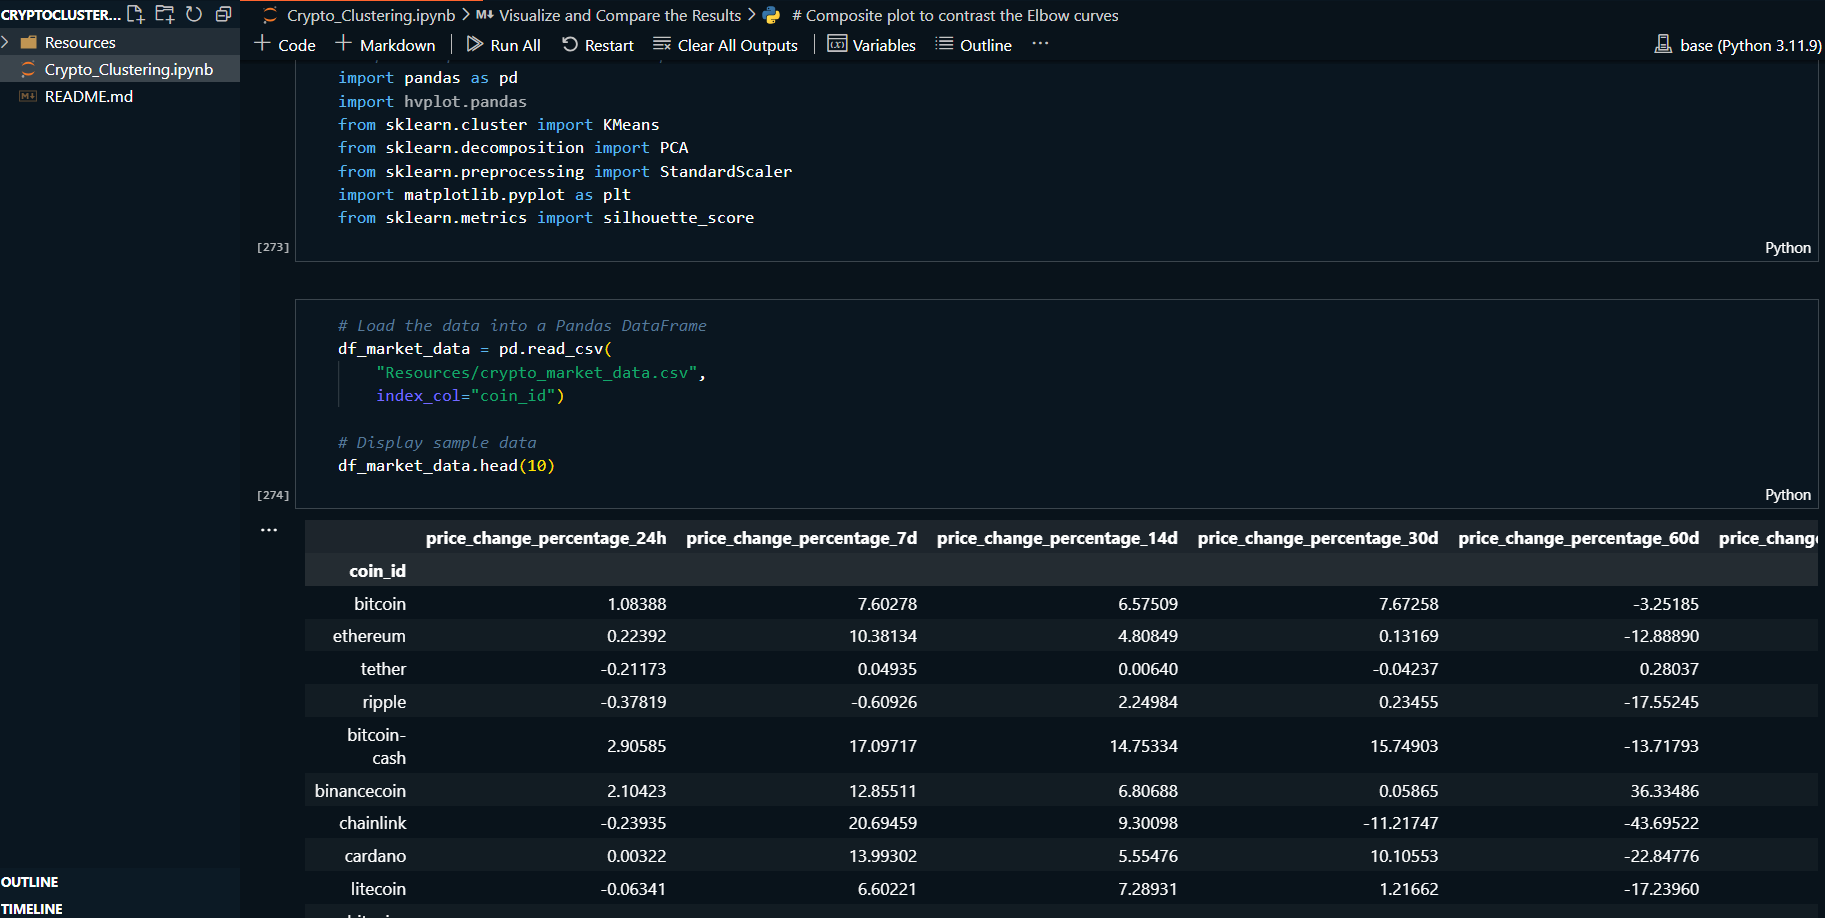Add a new Code cell
This screenshot has width=1825, height=918.
(285, 45)
